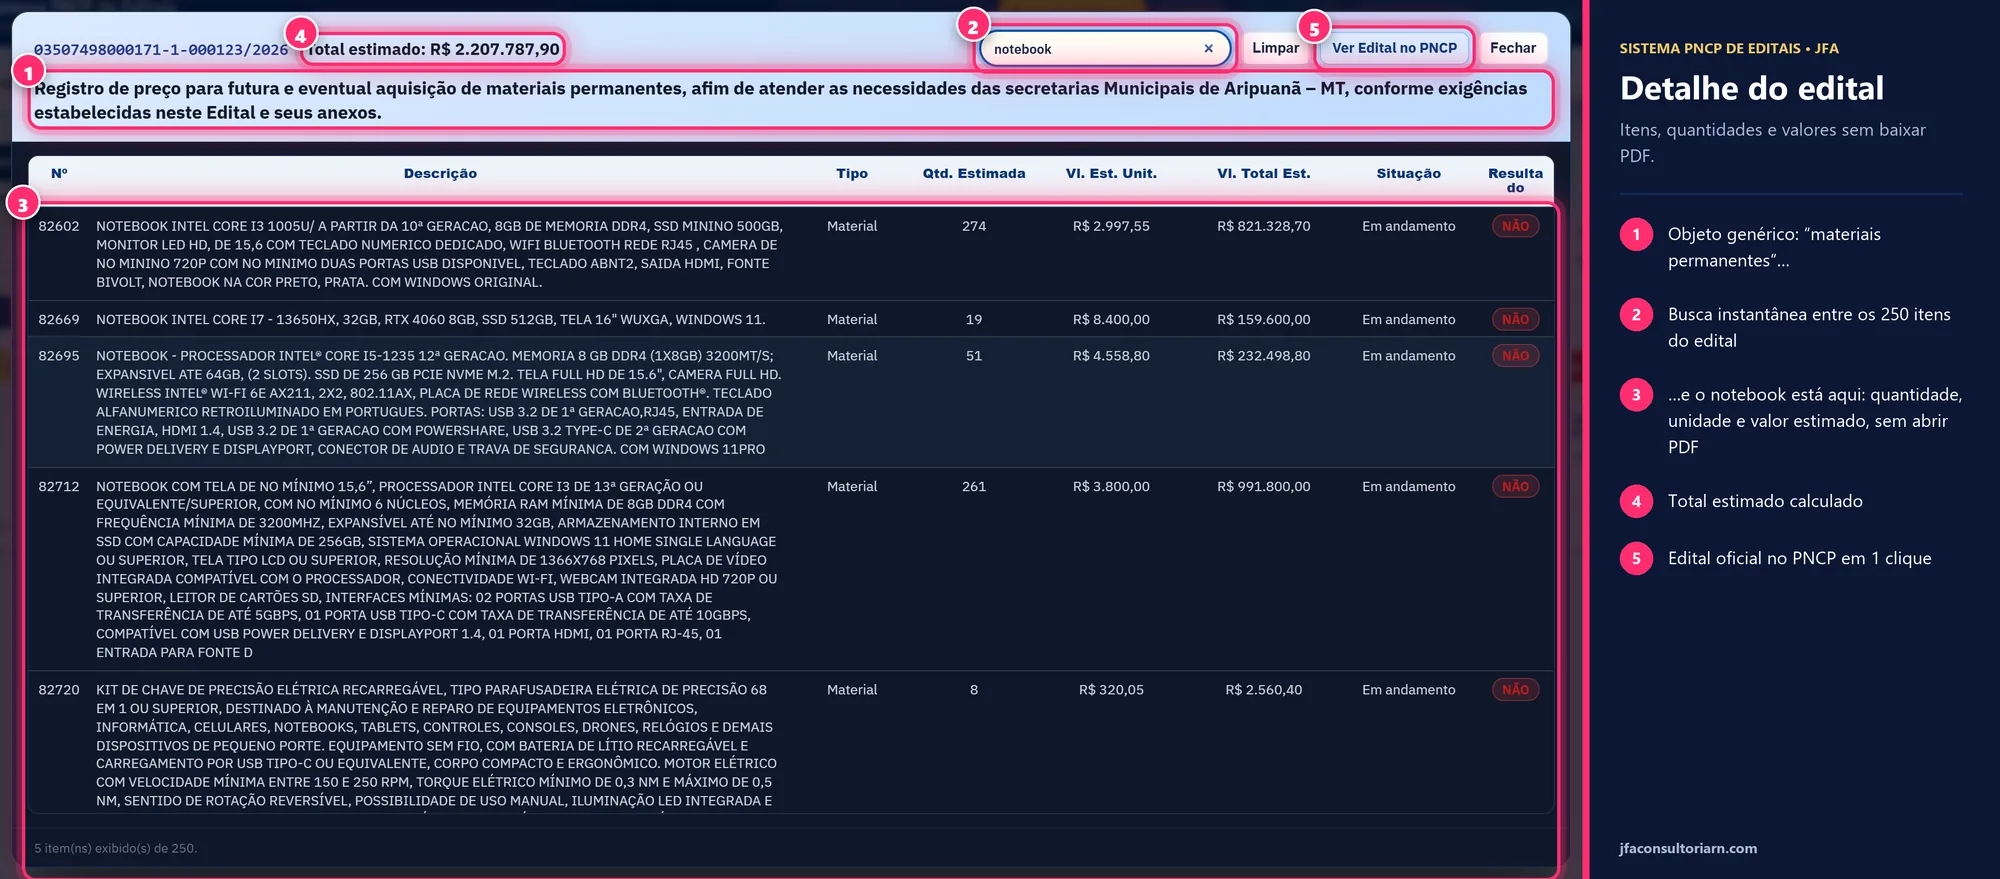Click Em andamento in row 82712
The width and height of the screenshot is (2000, 879).
[x=1409, y=486]
